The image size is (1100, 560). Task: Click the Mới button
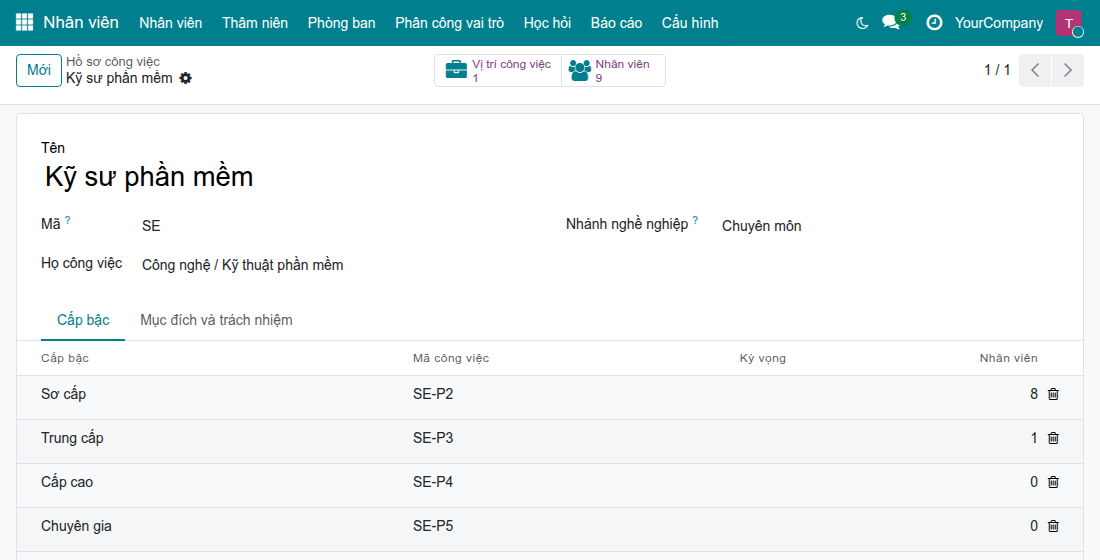[39, 70]
